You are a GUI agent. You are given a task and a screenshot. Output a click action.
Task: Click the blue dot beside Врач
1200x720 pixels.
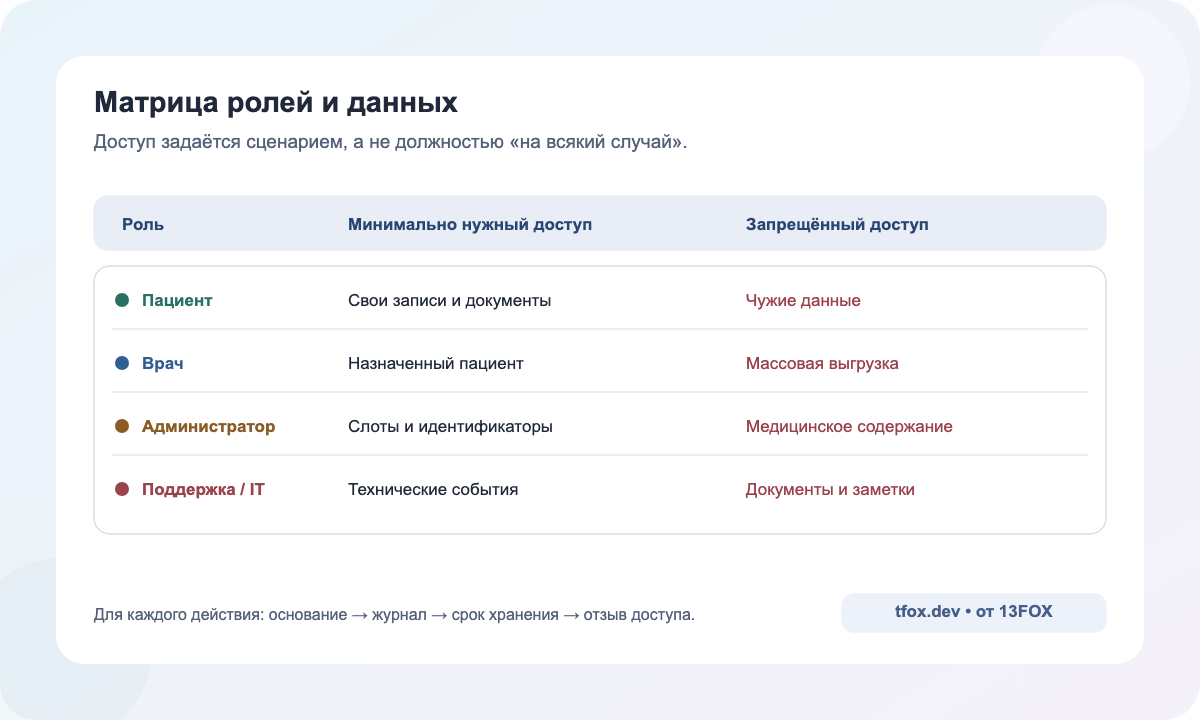click(x=122, y=363)
